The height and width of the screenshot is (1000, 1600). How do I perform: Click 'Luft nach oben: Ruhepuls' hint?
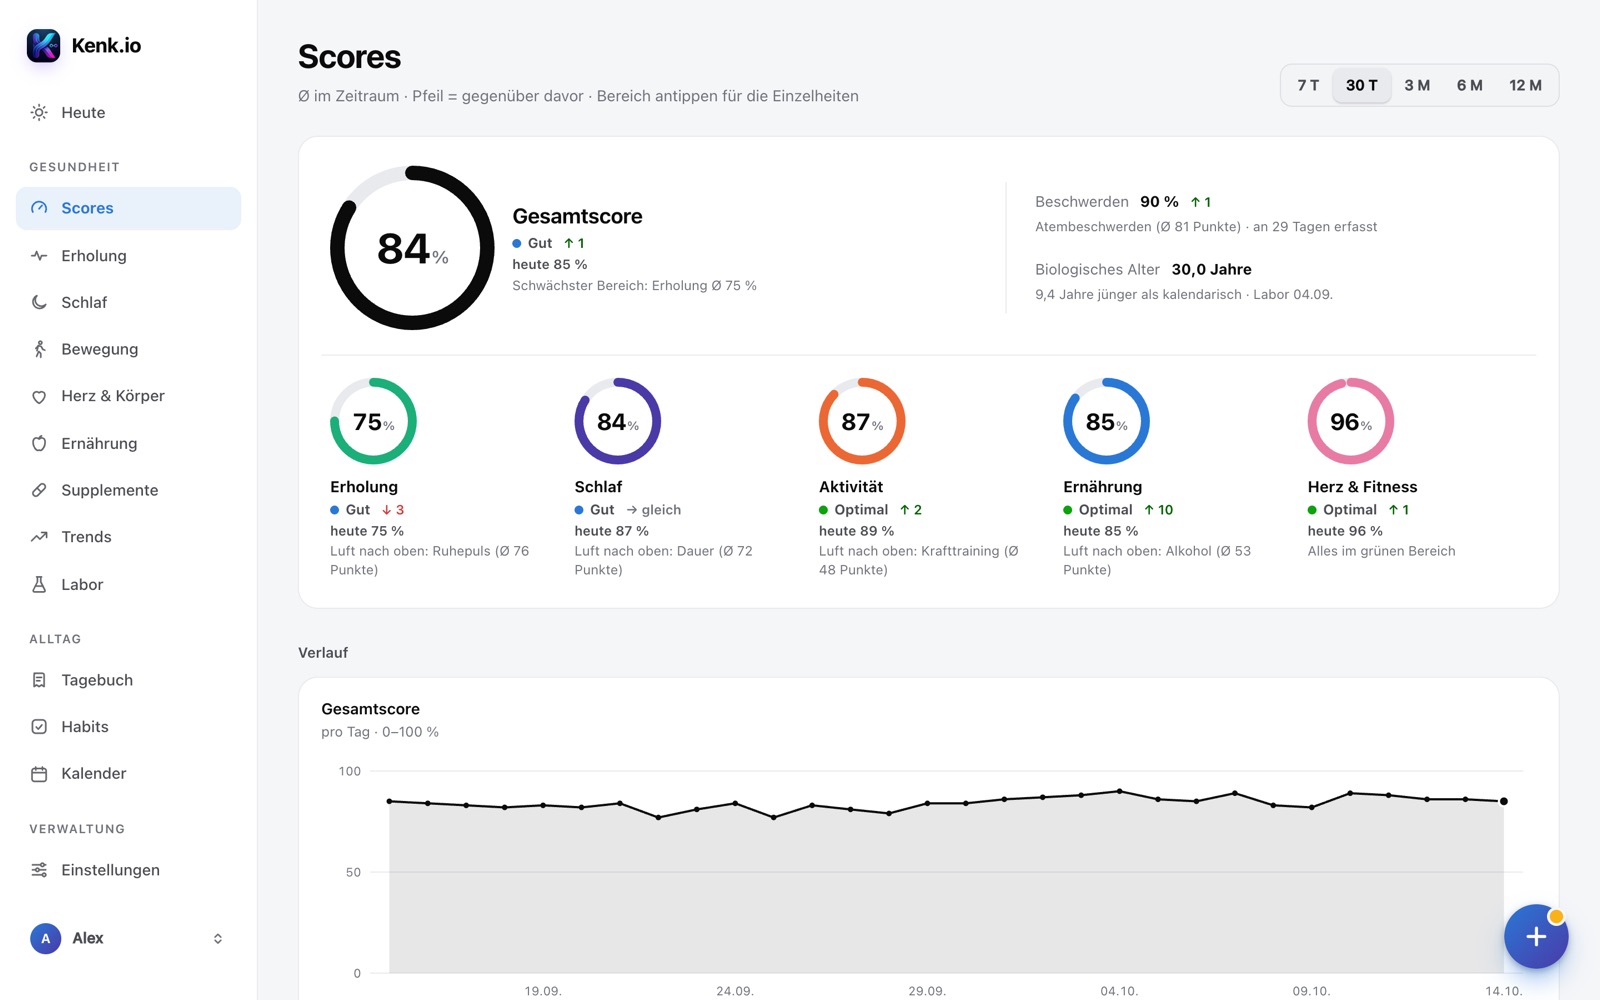(x=429, y=560)
